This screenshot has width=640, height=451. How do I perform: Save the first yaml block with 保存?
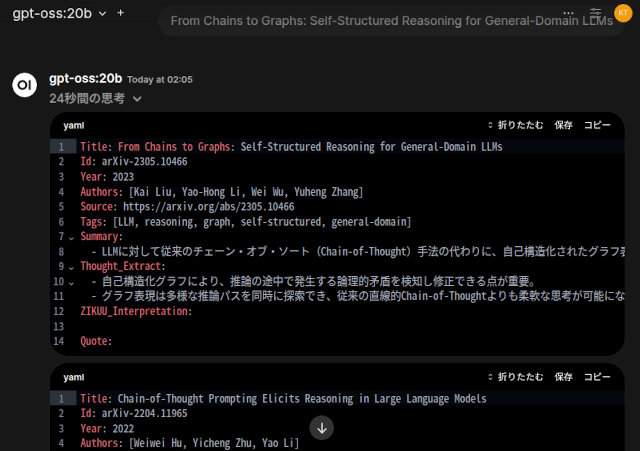564,126
